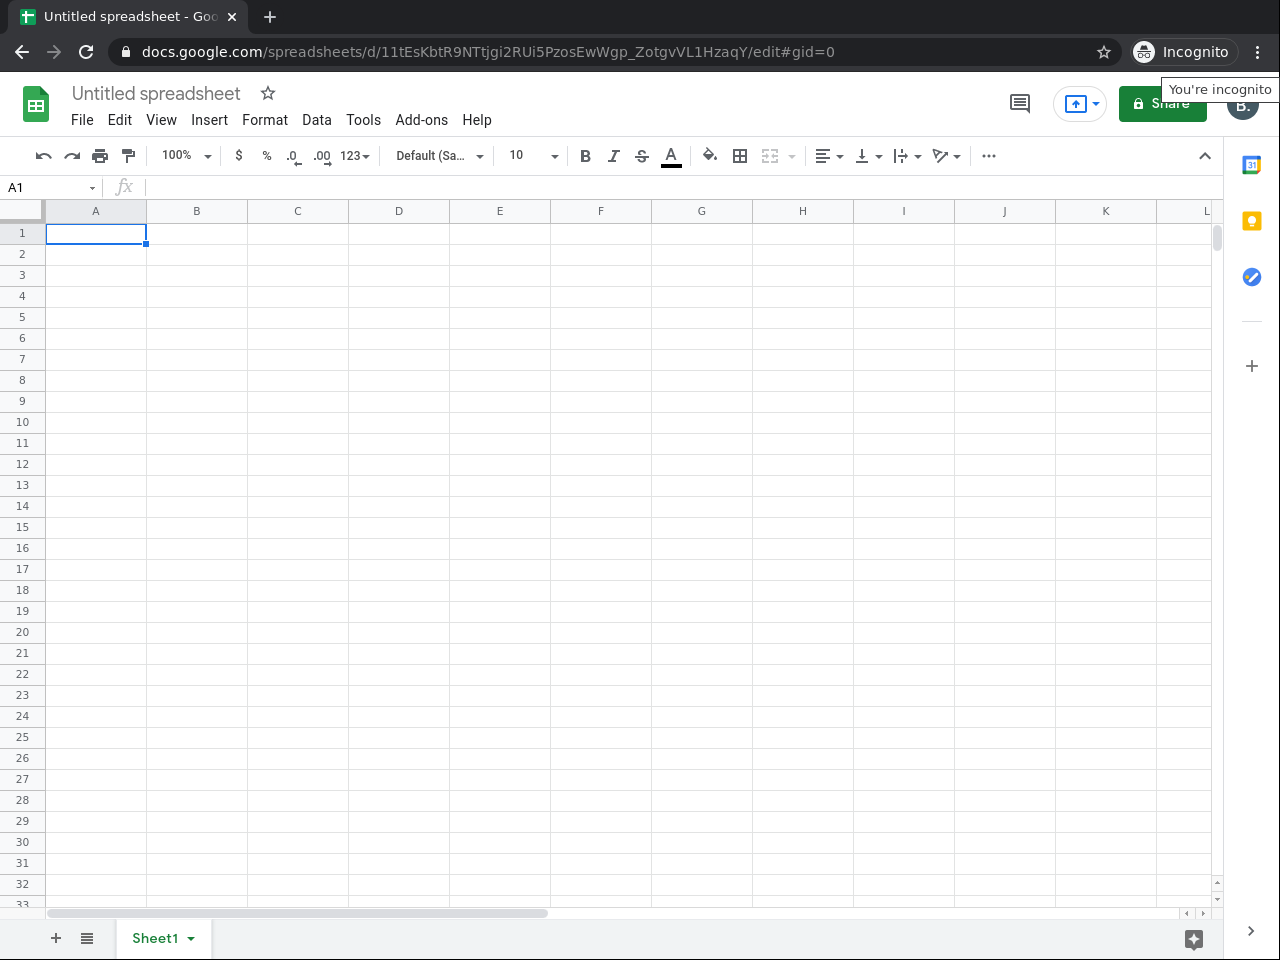
Task: Open the All Sheets list
Action: tap(87, 938)
